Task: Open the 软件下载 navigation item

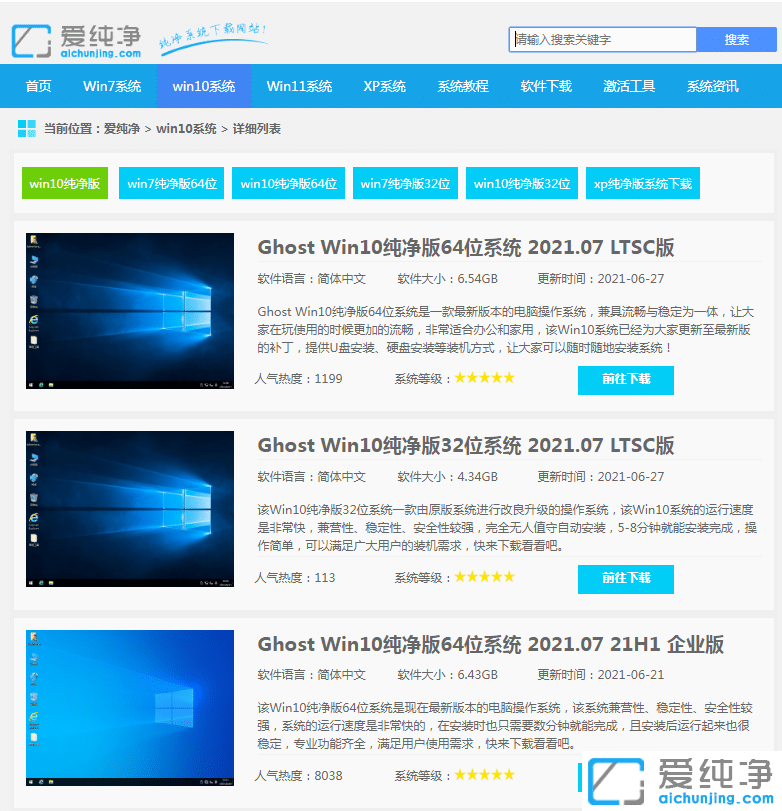Action: pos(546,86)
